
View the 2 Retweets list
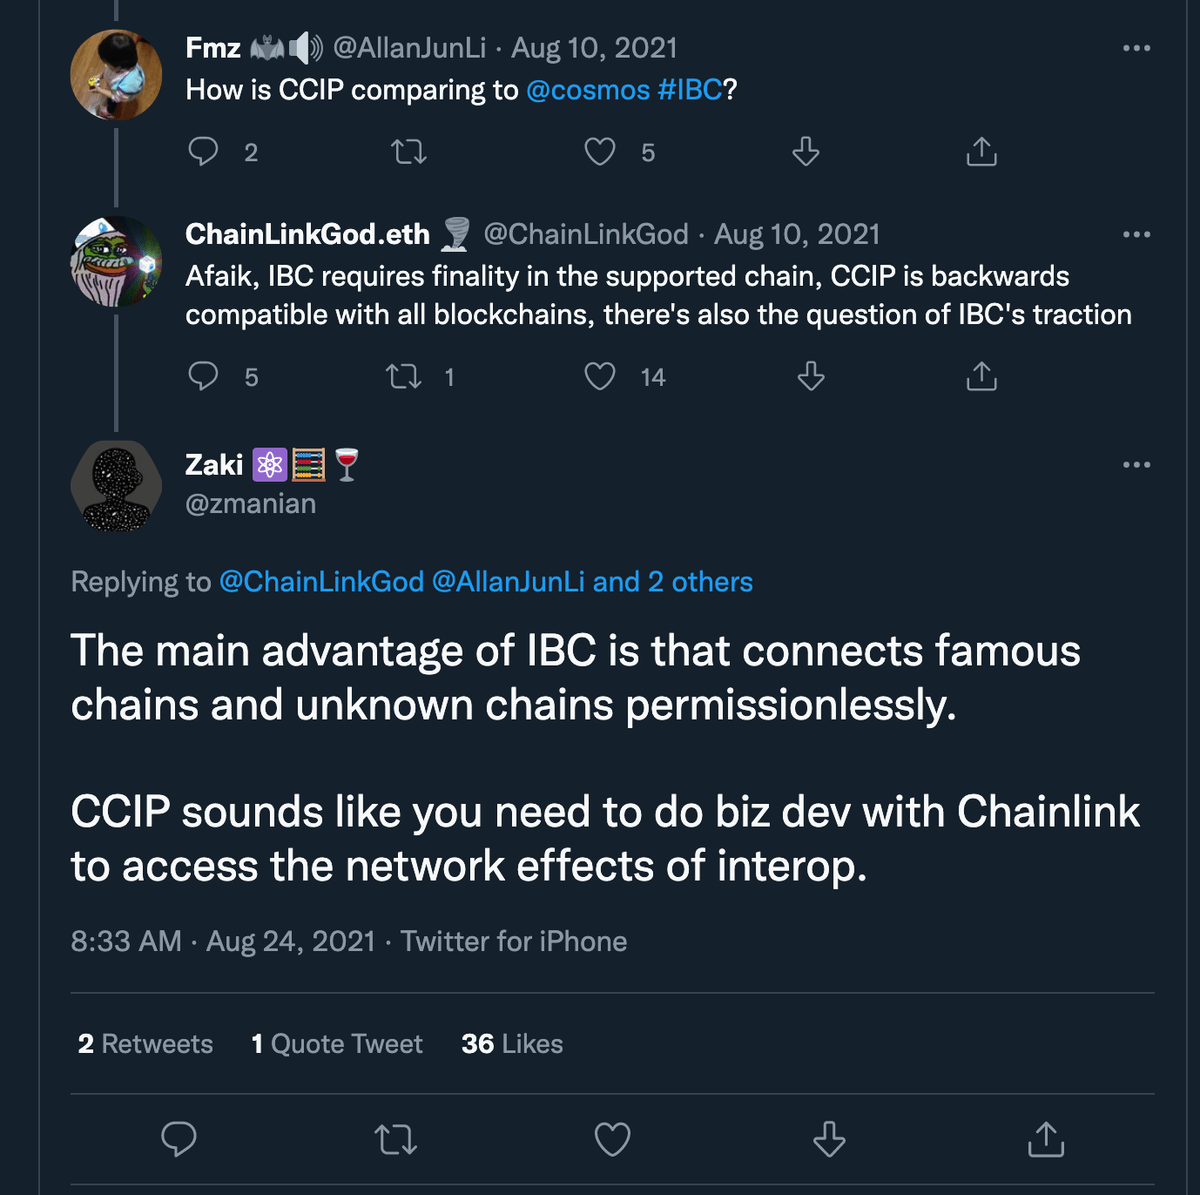point(146,1044)
